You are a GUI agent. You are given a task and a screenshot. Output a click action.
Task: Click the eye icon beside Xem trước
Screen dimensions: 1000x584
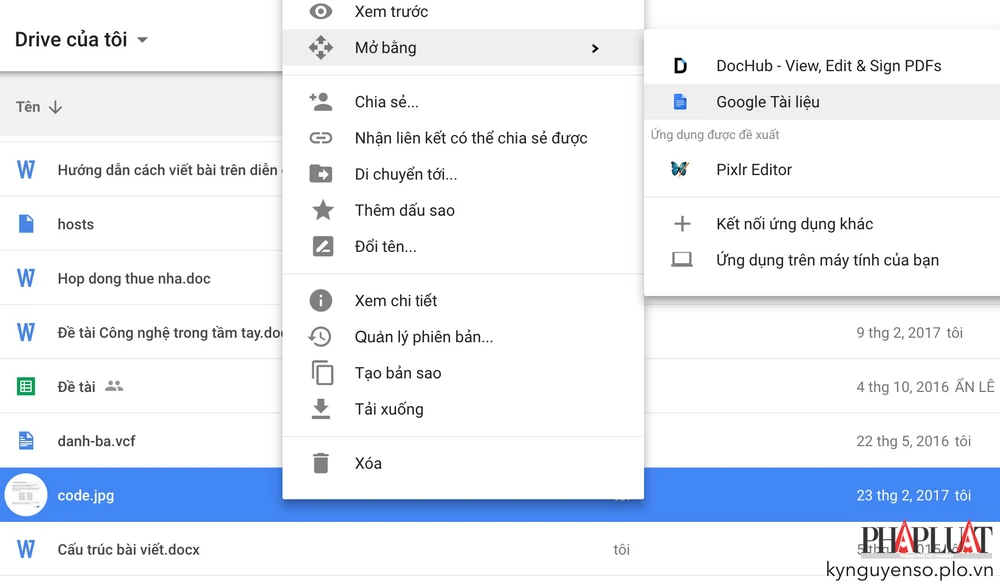320,12
